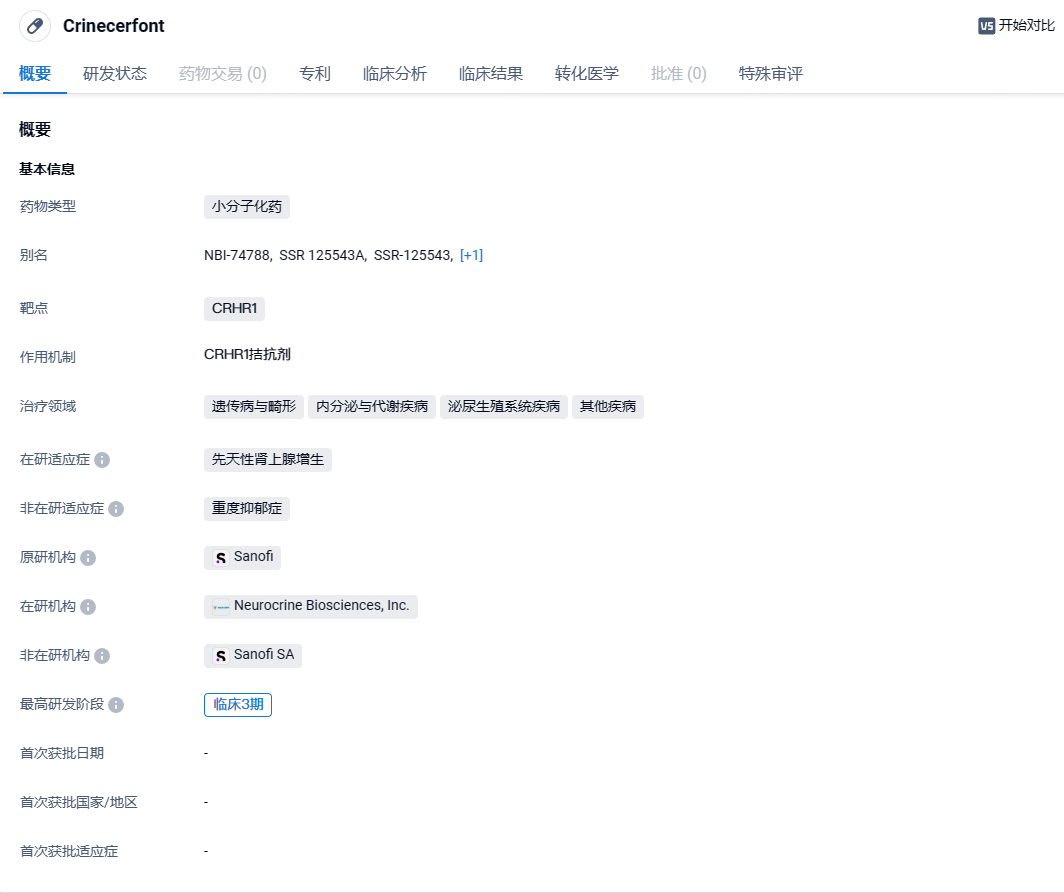Click info icon next to 在研适应症

(102, 460)
